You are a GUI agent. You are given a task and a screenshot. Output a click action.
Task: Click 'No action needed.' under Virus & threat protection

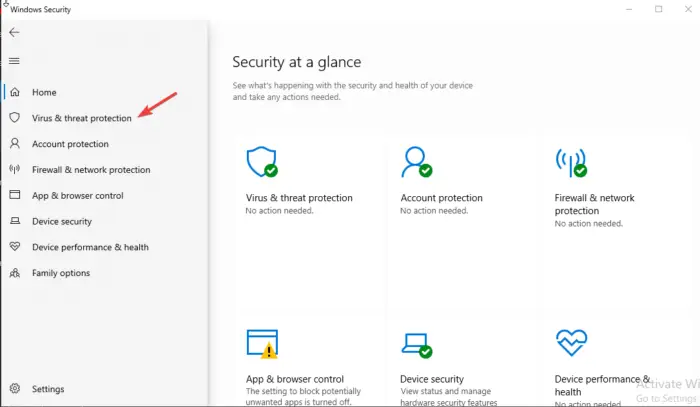click(x=279, y=211)
